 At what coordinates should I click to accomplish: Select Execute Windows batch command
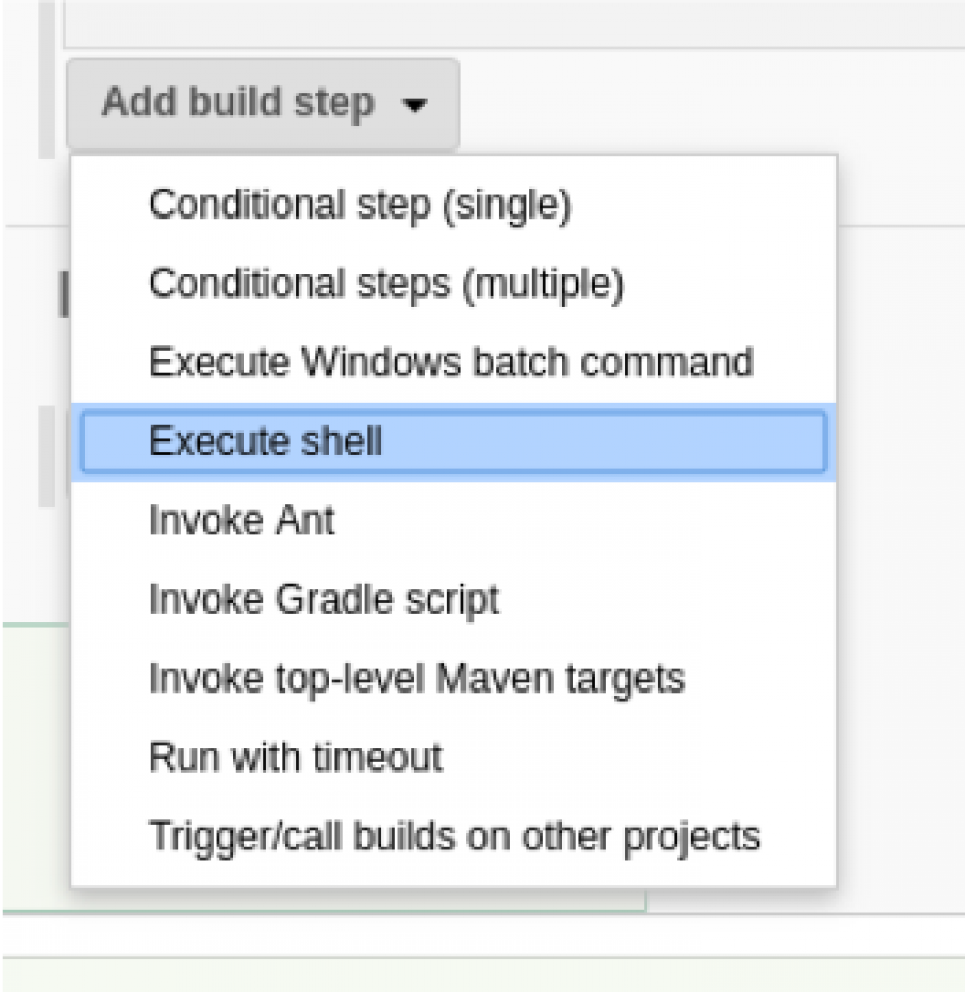(450, 362)
